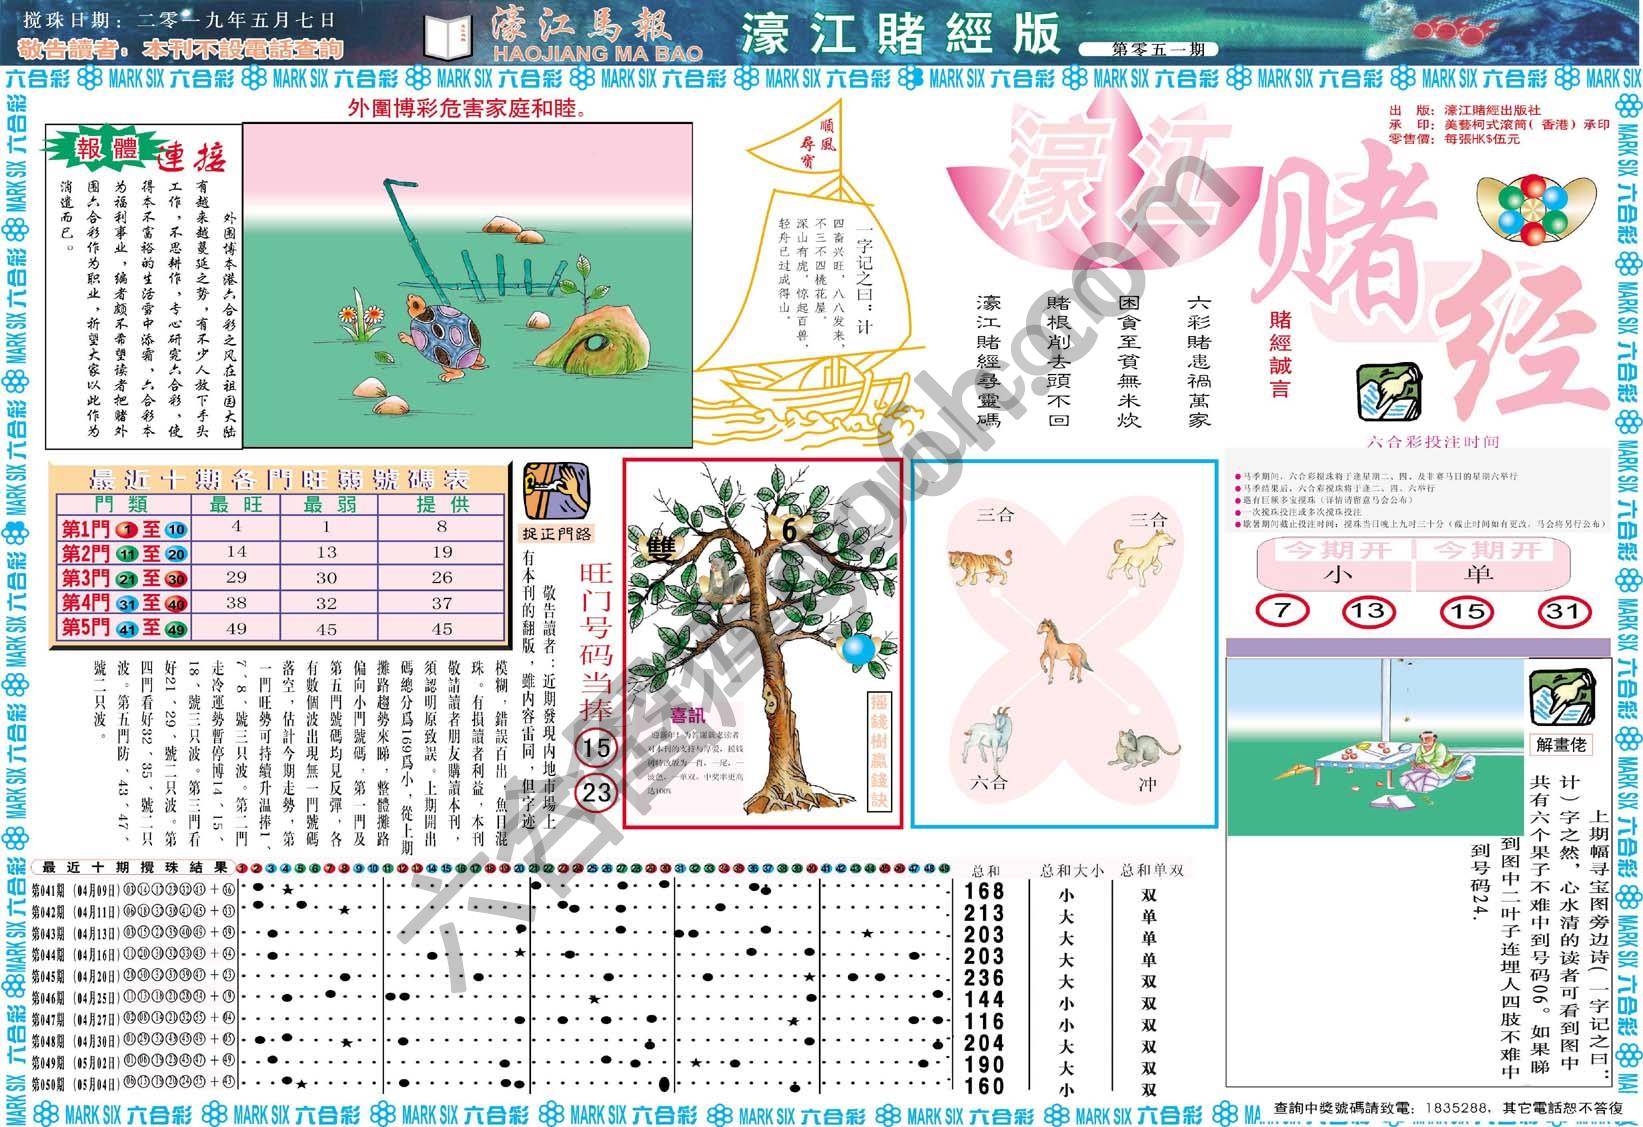Click the 今期开 小 box
This screenshot has width=1643, height=1127.
(x=1336, y=563)
